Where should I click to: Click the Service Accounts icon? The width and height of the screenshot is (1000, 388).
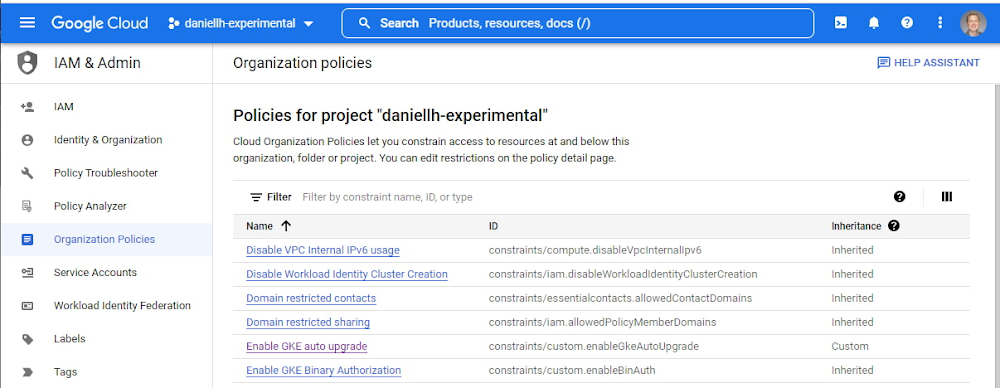point(27,272)
